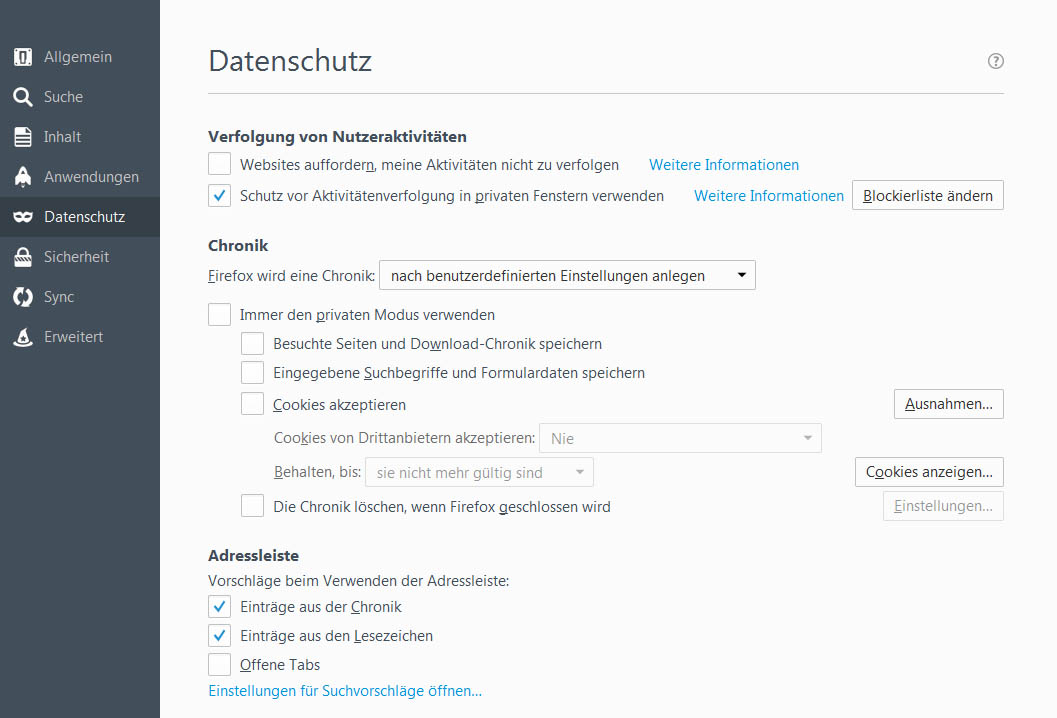
Task: Click the Erweitert wizard hat icon
Action: (23, 337)
